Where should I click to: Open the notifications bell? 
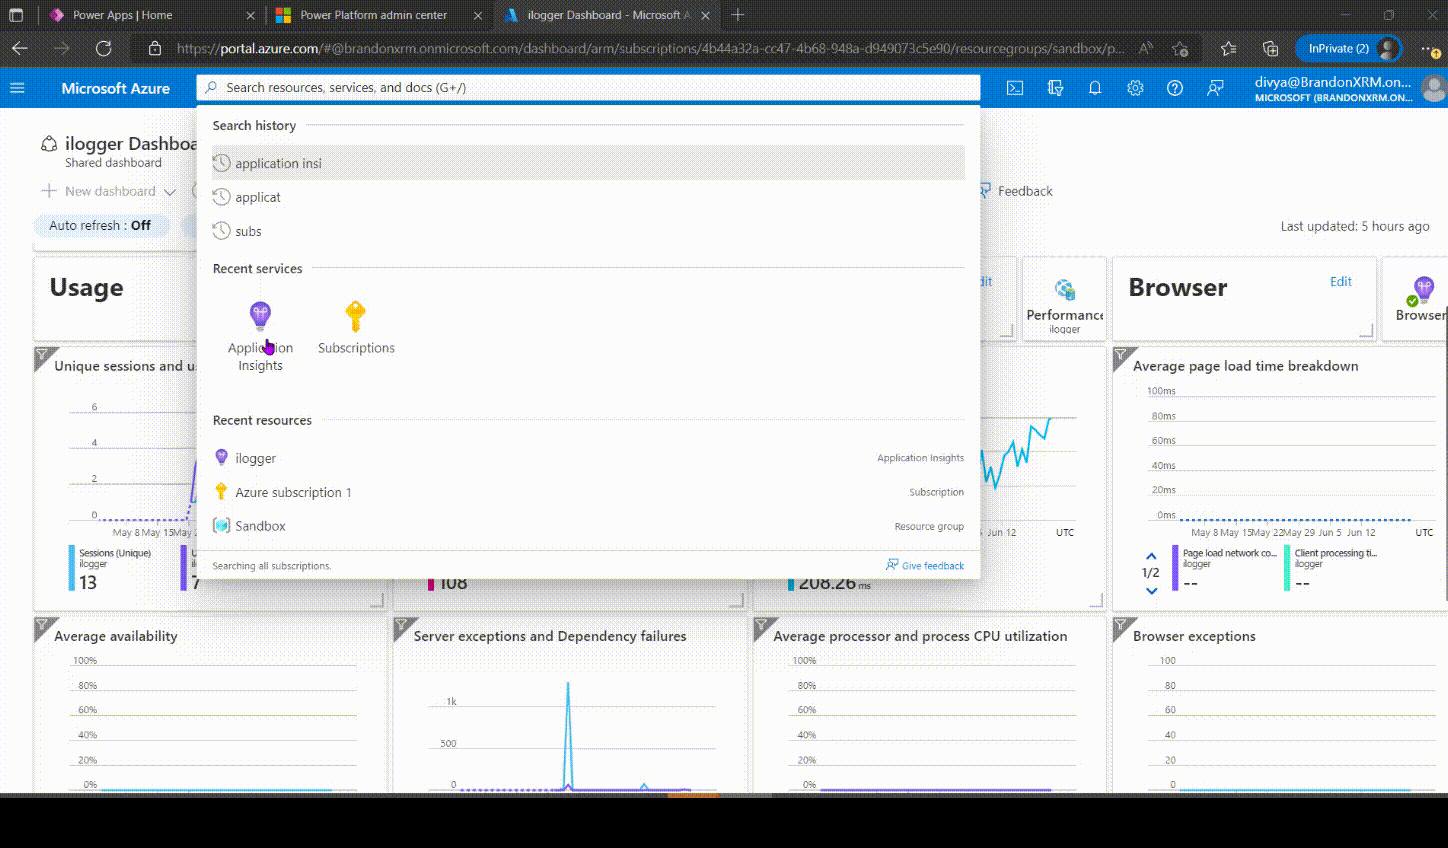(1095, 88)
